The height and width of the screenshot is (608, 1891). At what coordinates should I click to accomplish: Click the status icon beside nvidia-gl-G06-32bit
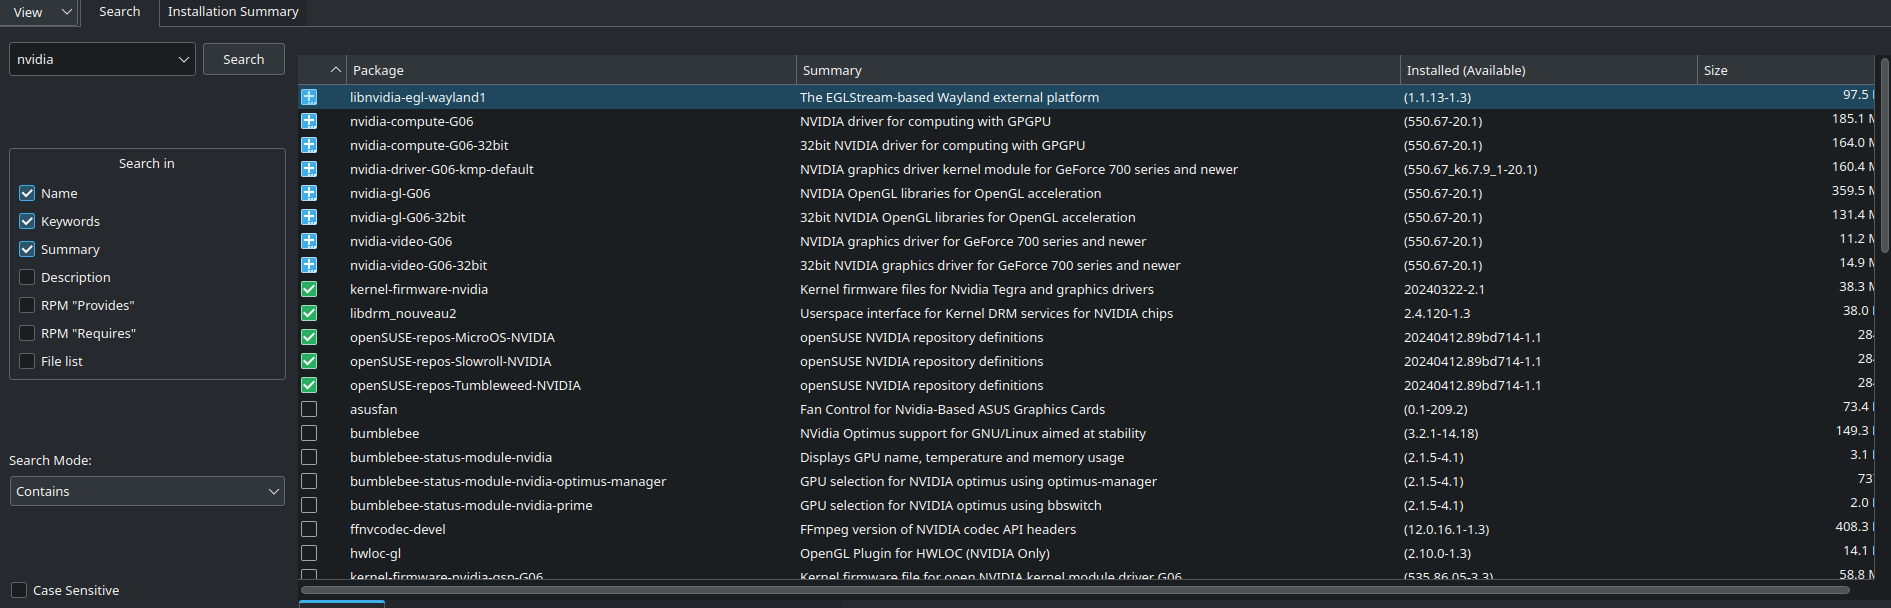pos(309,217)
